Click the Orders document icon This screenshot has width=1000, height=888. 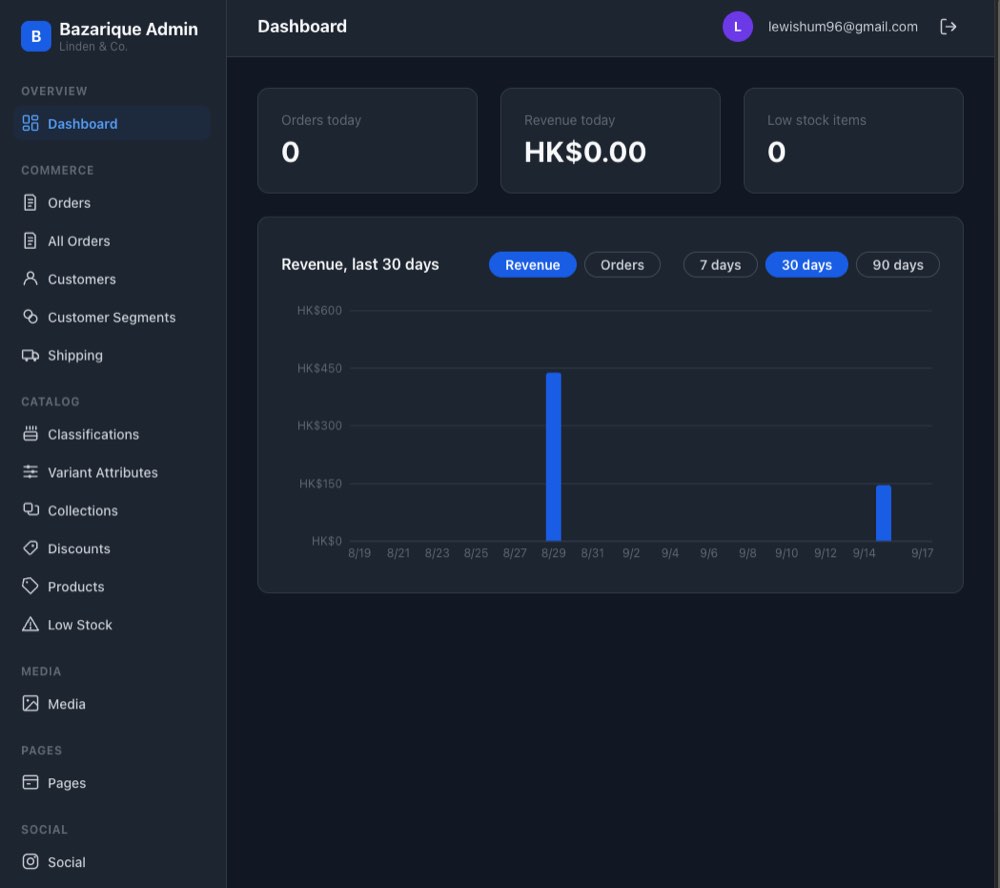[x=30, y=203]
